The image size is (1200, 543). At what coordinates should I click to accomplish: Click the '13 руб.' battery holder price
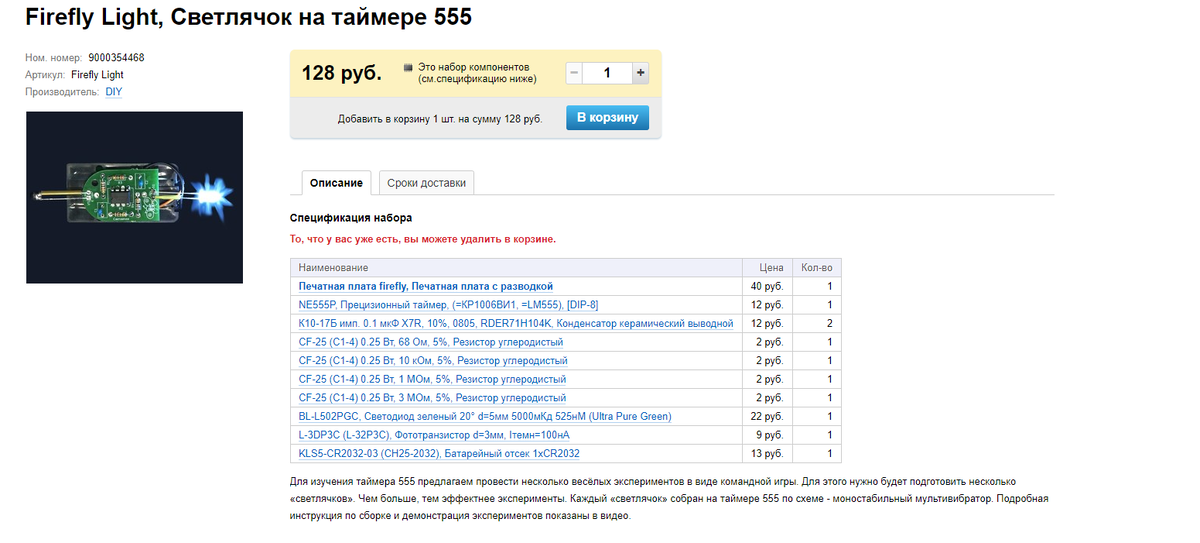[x=767, y=454]
